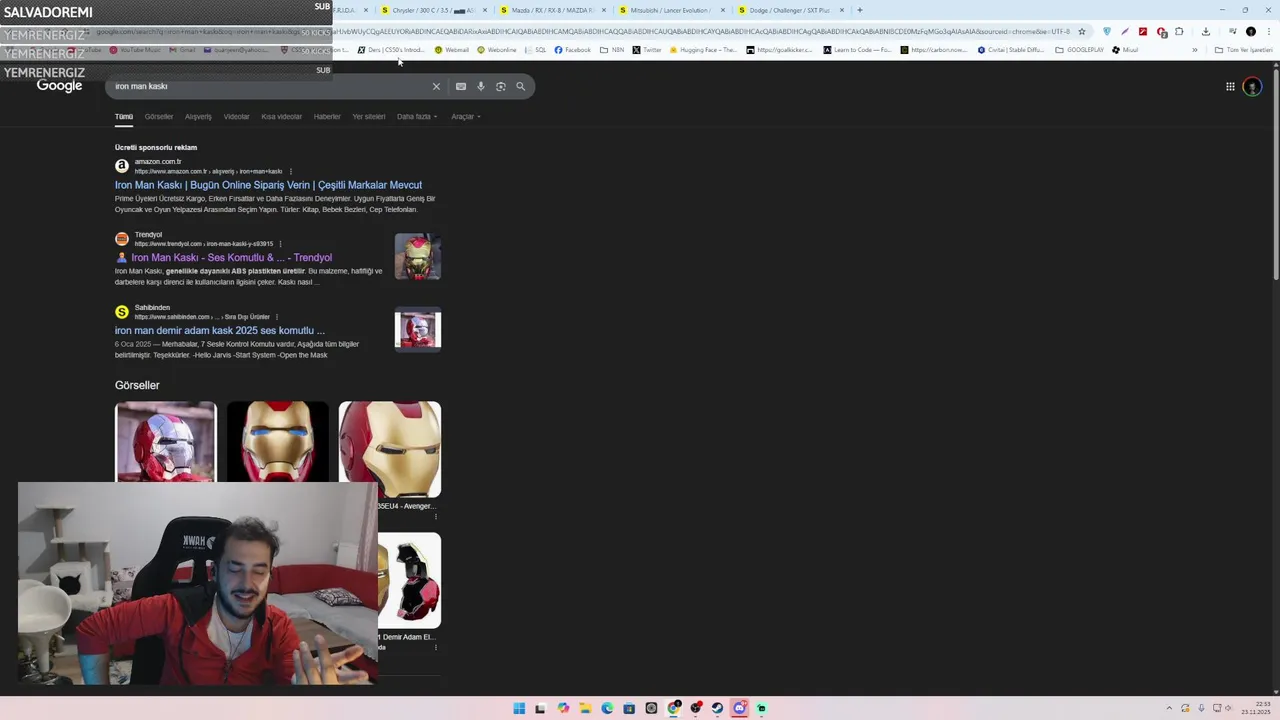This screenshot has height=720, width=1280.
Task: Show more bookmarks via chevron
Action: tap(1194, 50)
